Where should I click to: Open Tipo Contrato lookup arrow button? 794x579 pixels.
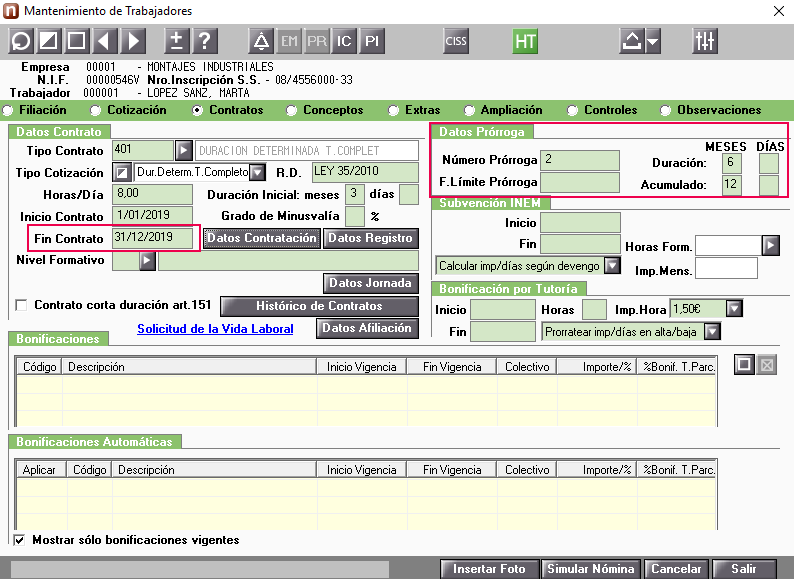184,150
